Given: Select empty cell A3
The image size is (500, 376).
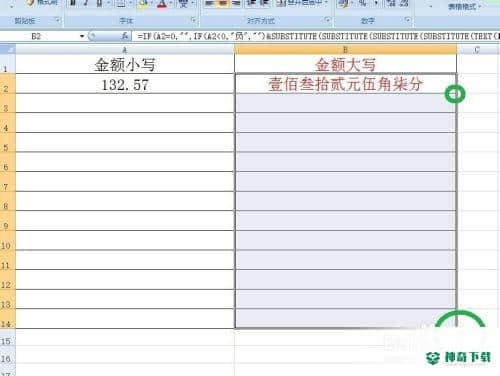Looking at the screenshot, I should [125, 103].
